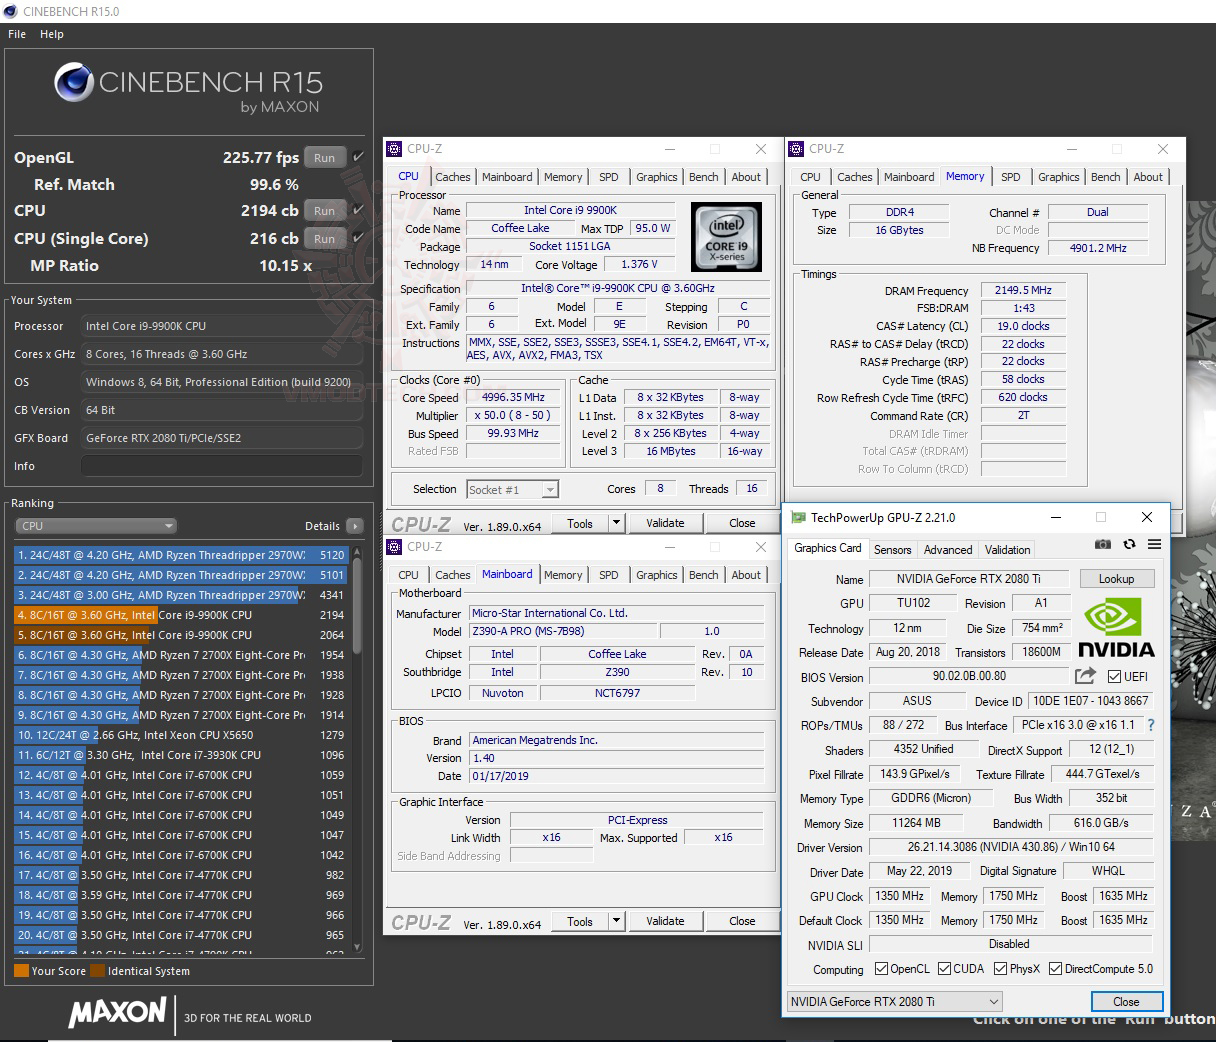Screen dimensions: 1216x1042
Task: Click the camera screenshot icon in GPU-Z
Action: point(1103,544)
